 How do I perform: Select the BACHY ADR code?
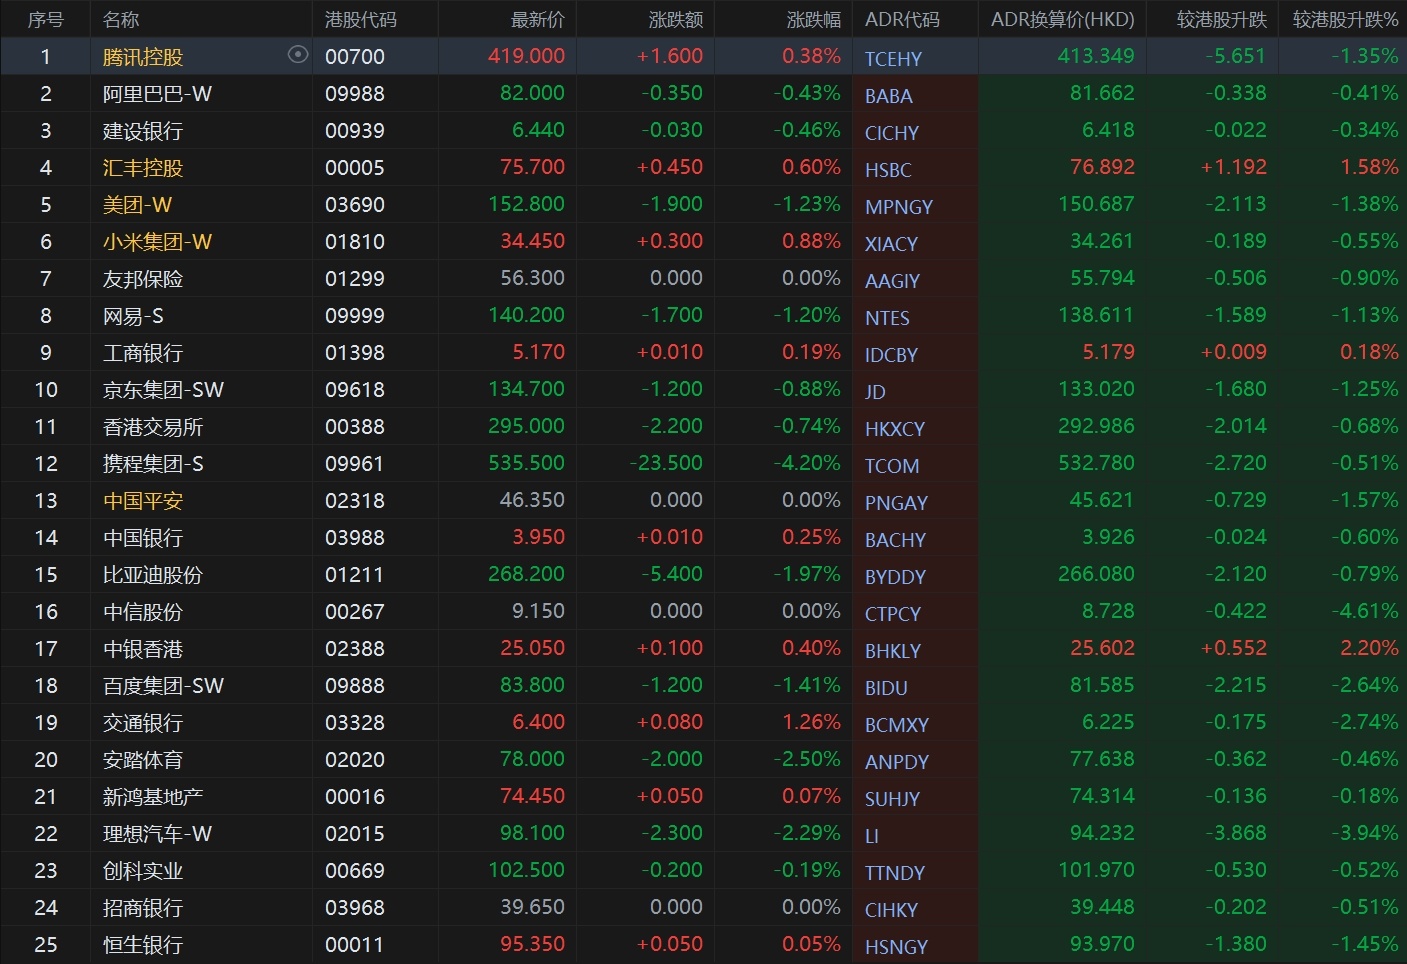tap(895, 540)
